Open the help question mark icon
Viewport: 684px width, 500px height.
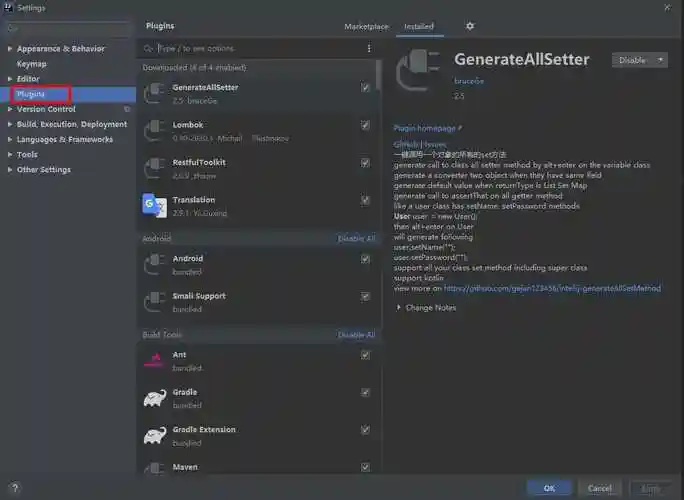pos(14,488)
